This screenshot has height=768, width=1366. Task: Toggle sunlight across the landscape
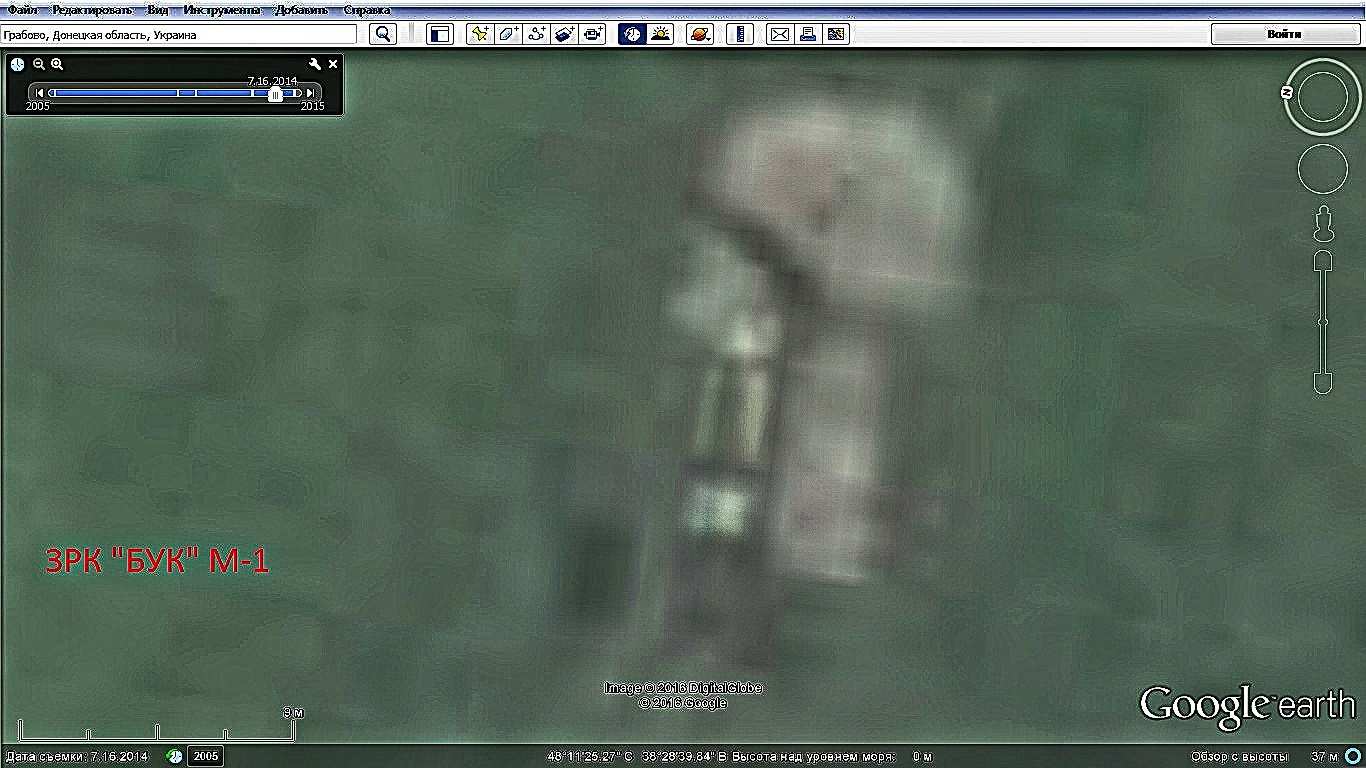point(660,34)
